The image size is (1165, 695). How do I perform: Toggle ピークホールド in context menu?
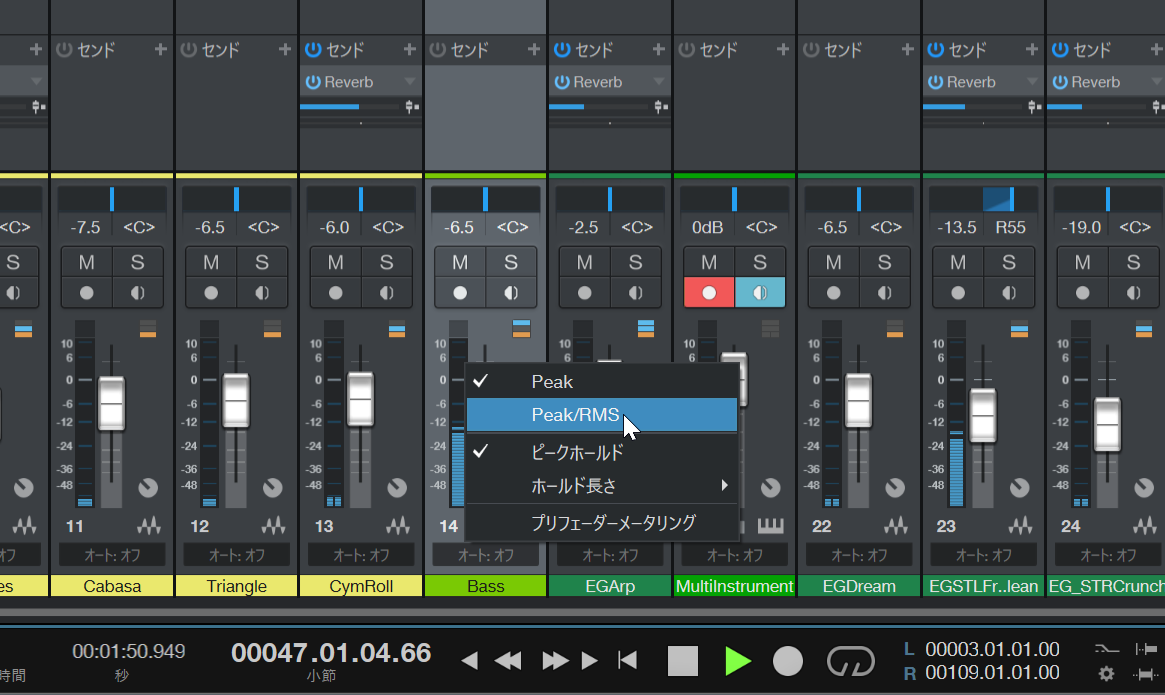point(602,452)
